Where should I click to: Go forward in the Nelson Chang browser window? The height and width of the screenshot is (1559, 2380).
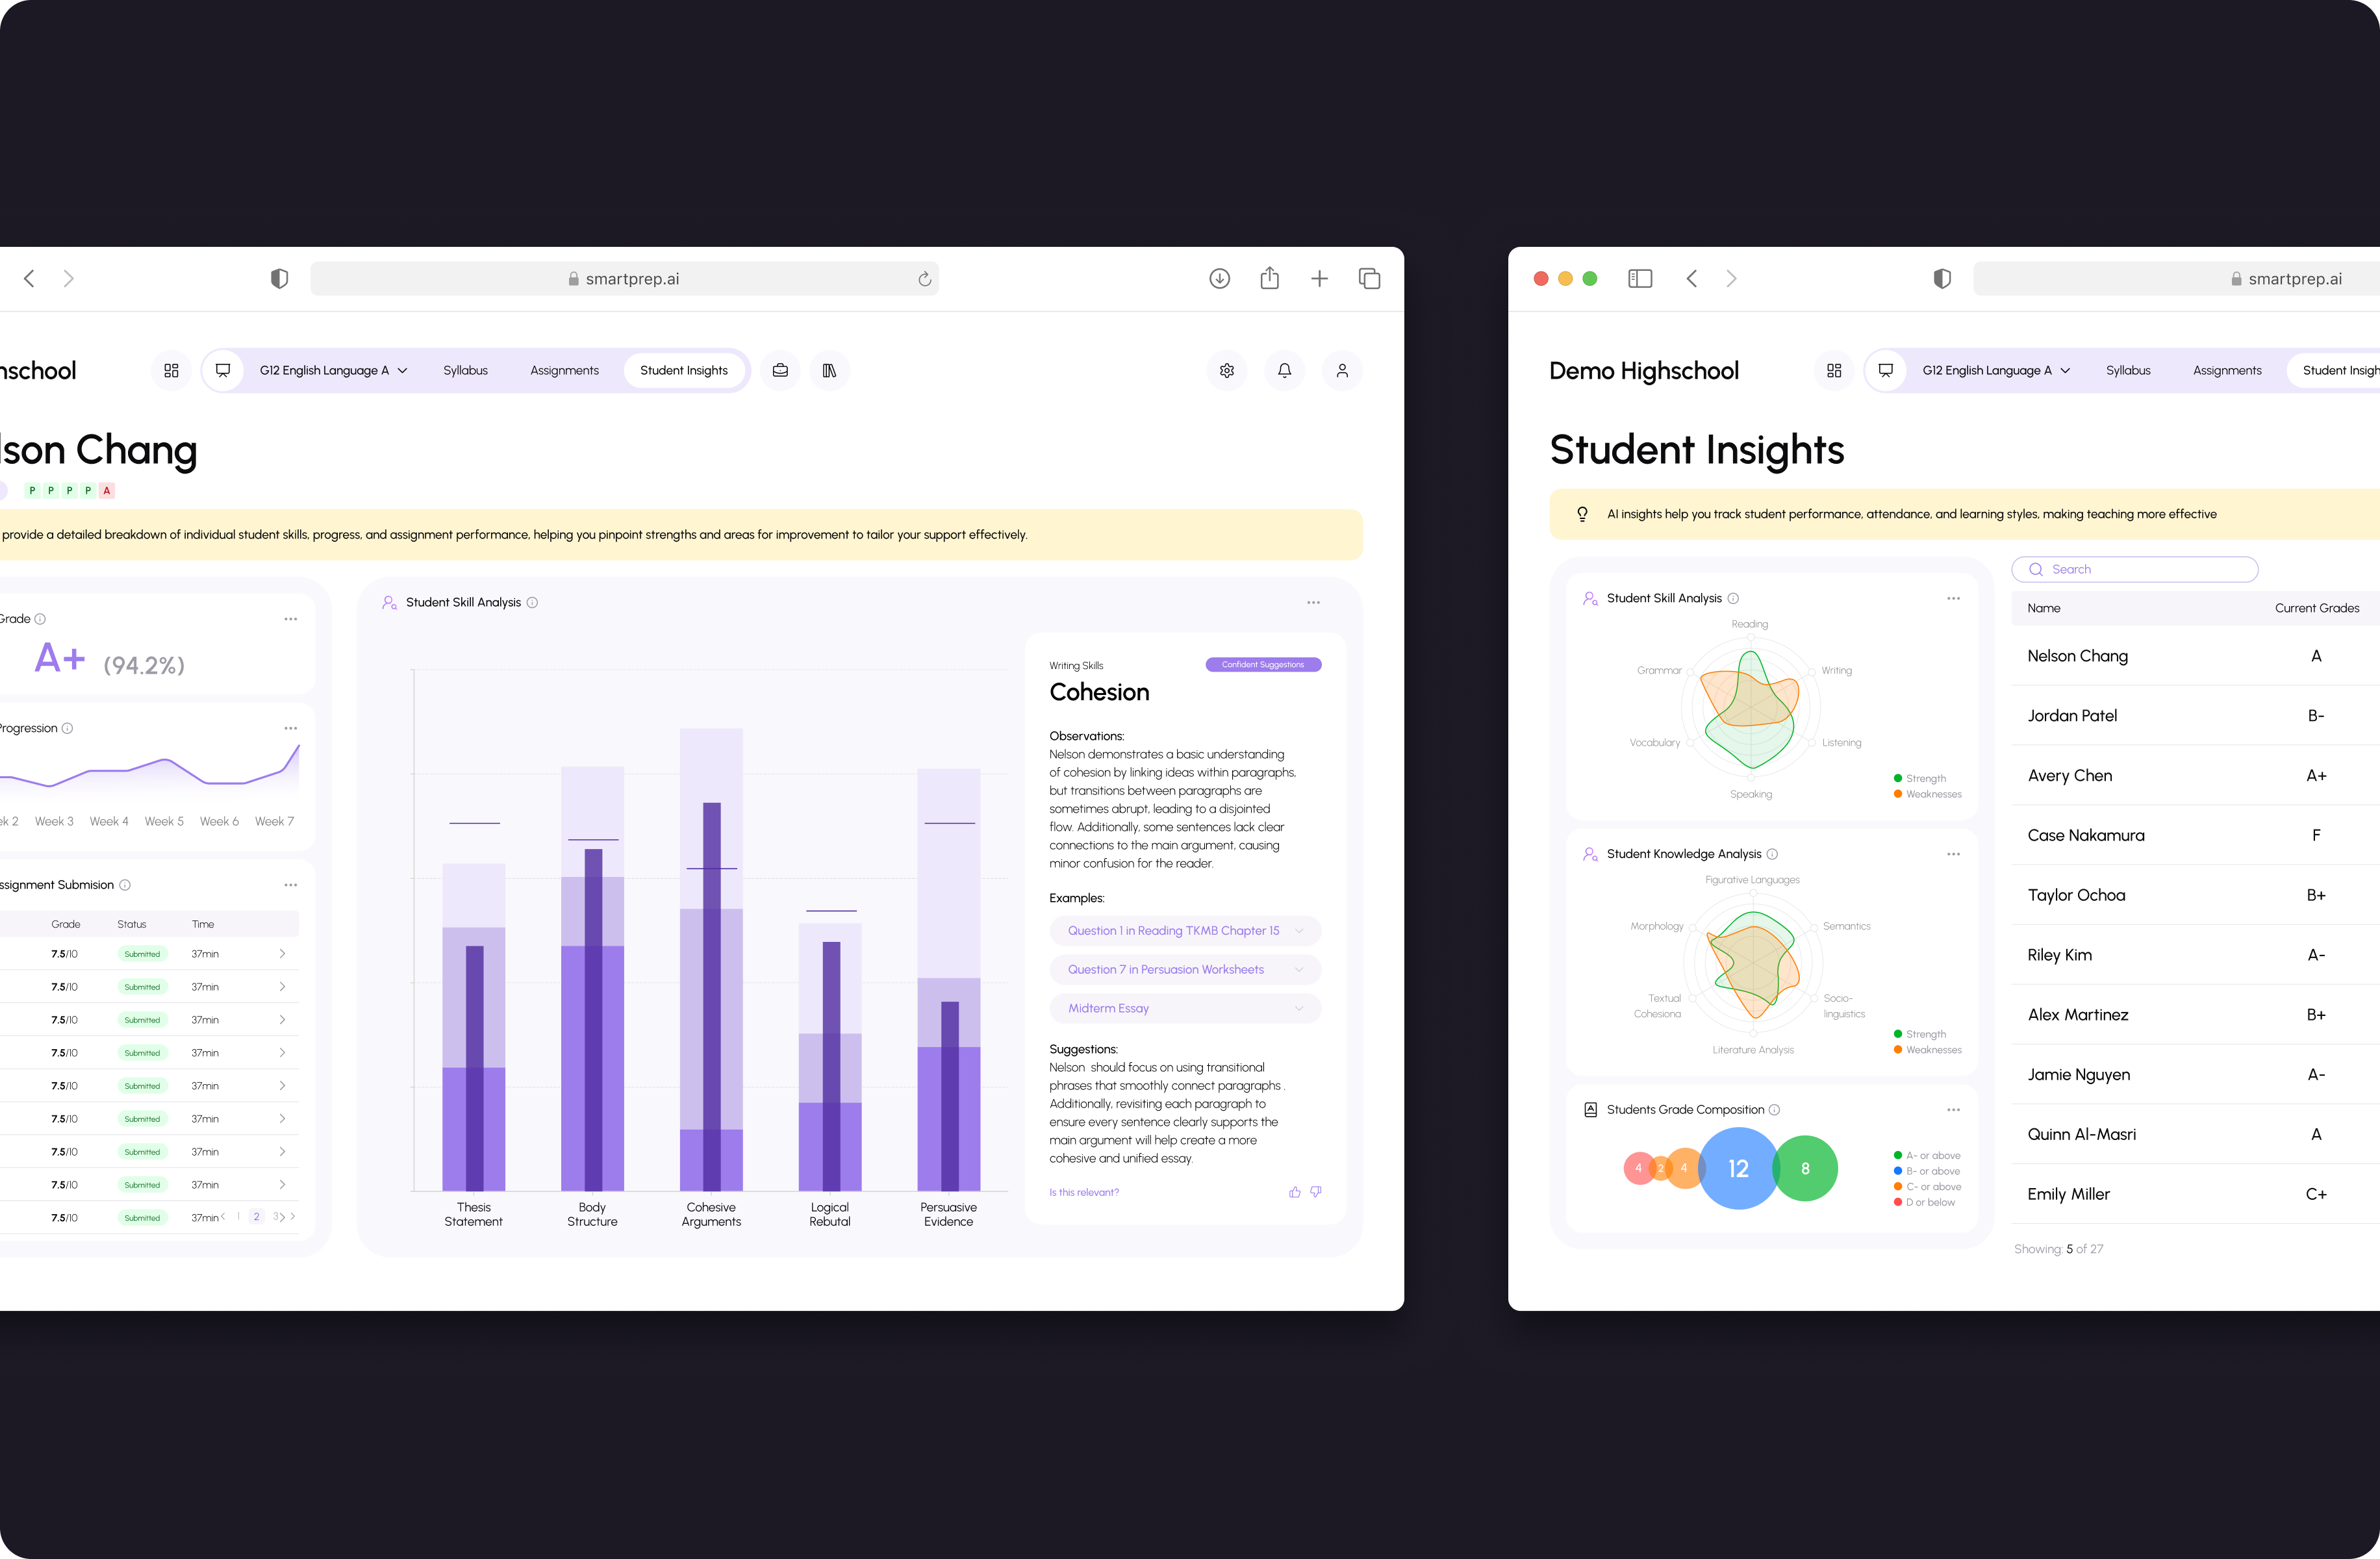tap(68, 278)
